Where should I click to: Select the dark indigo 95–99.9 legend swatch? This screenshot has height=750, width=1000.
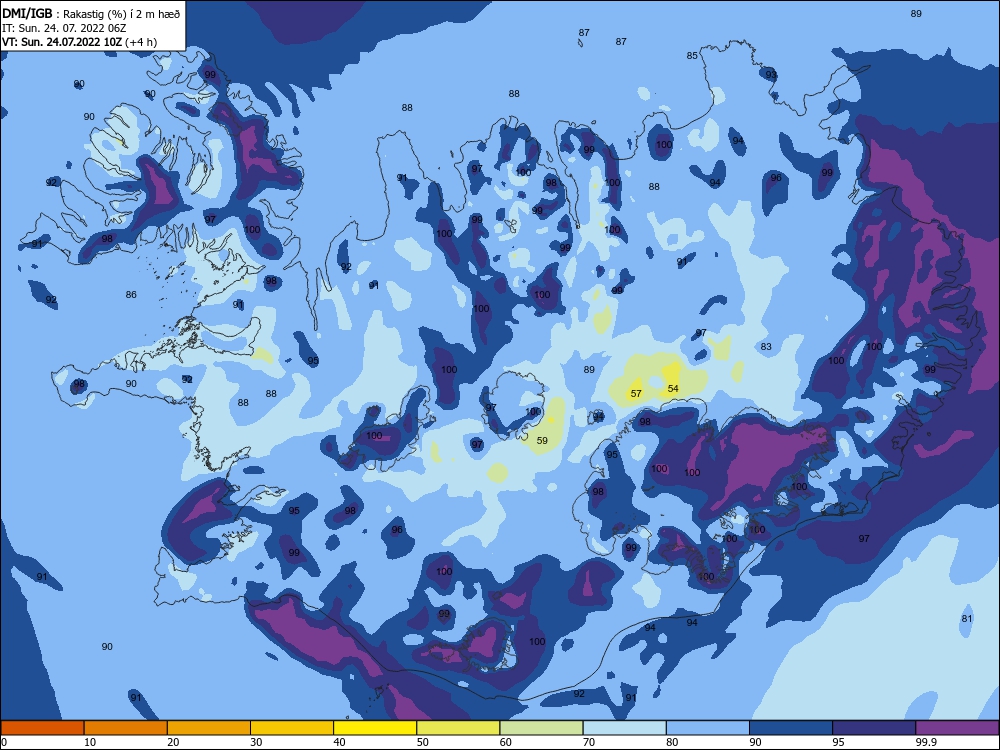tap(874, 728)
